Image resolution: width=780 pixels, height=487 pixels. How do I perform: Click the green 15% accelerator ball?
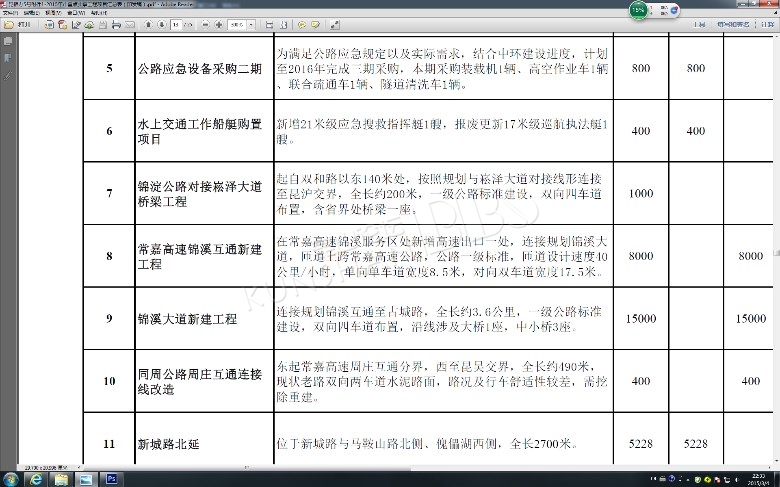pos(639,10)
